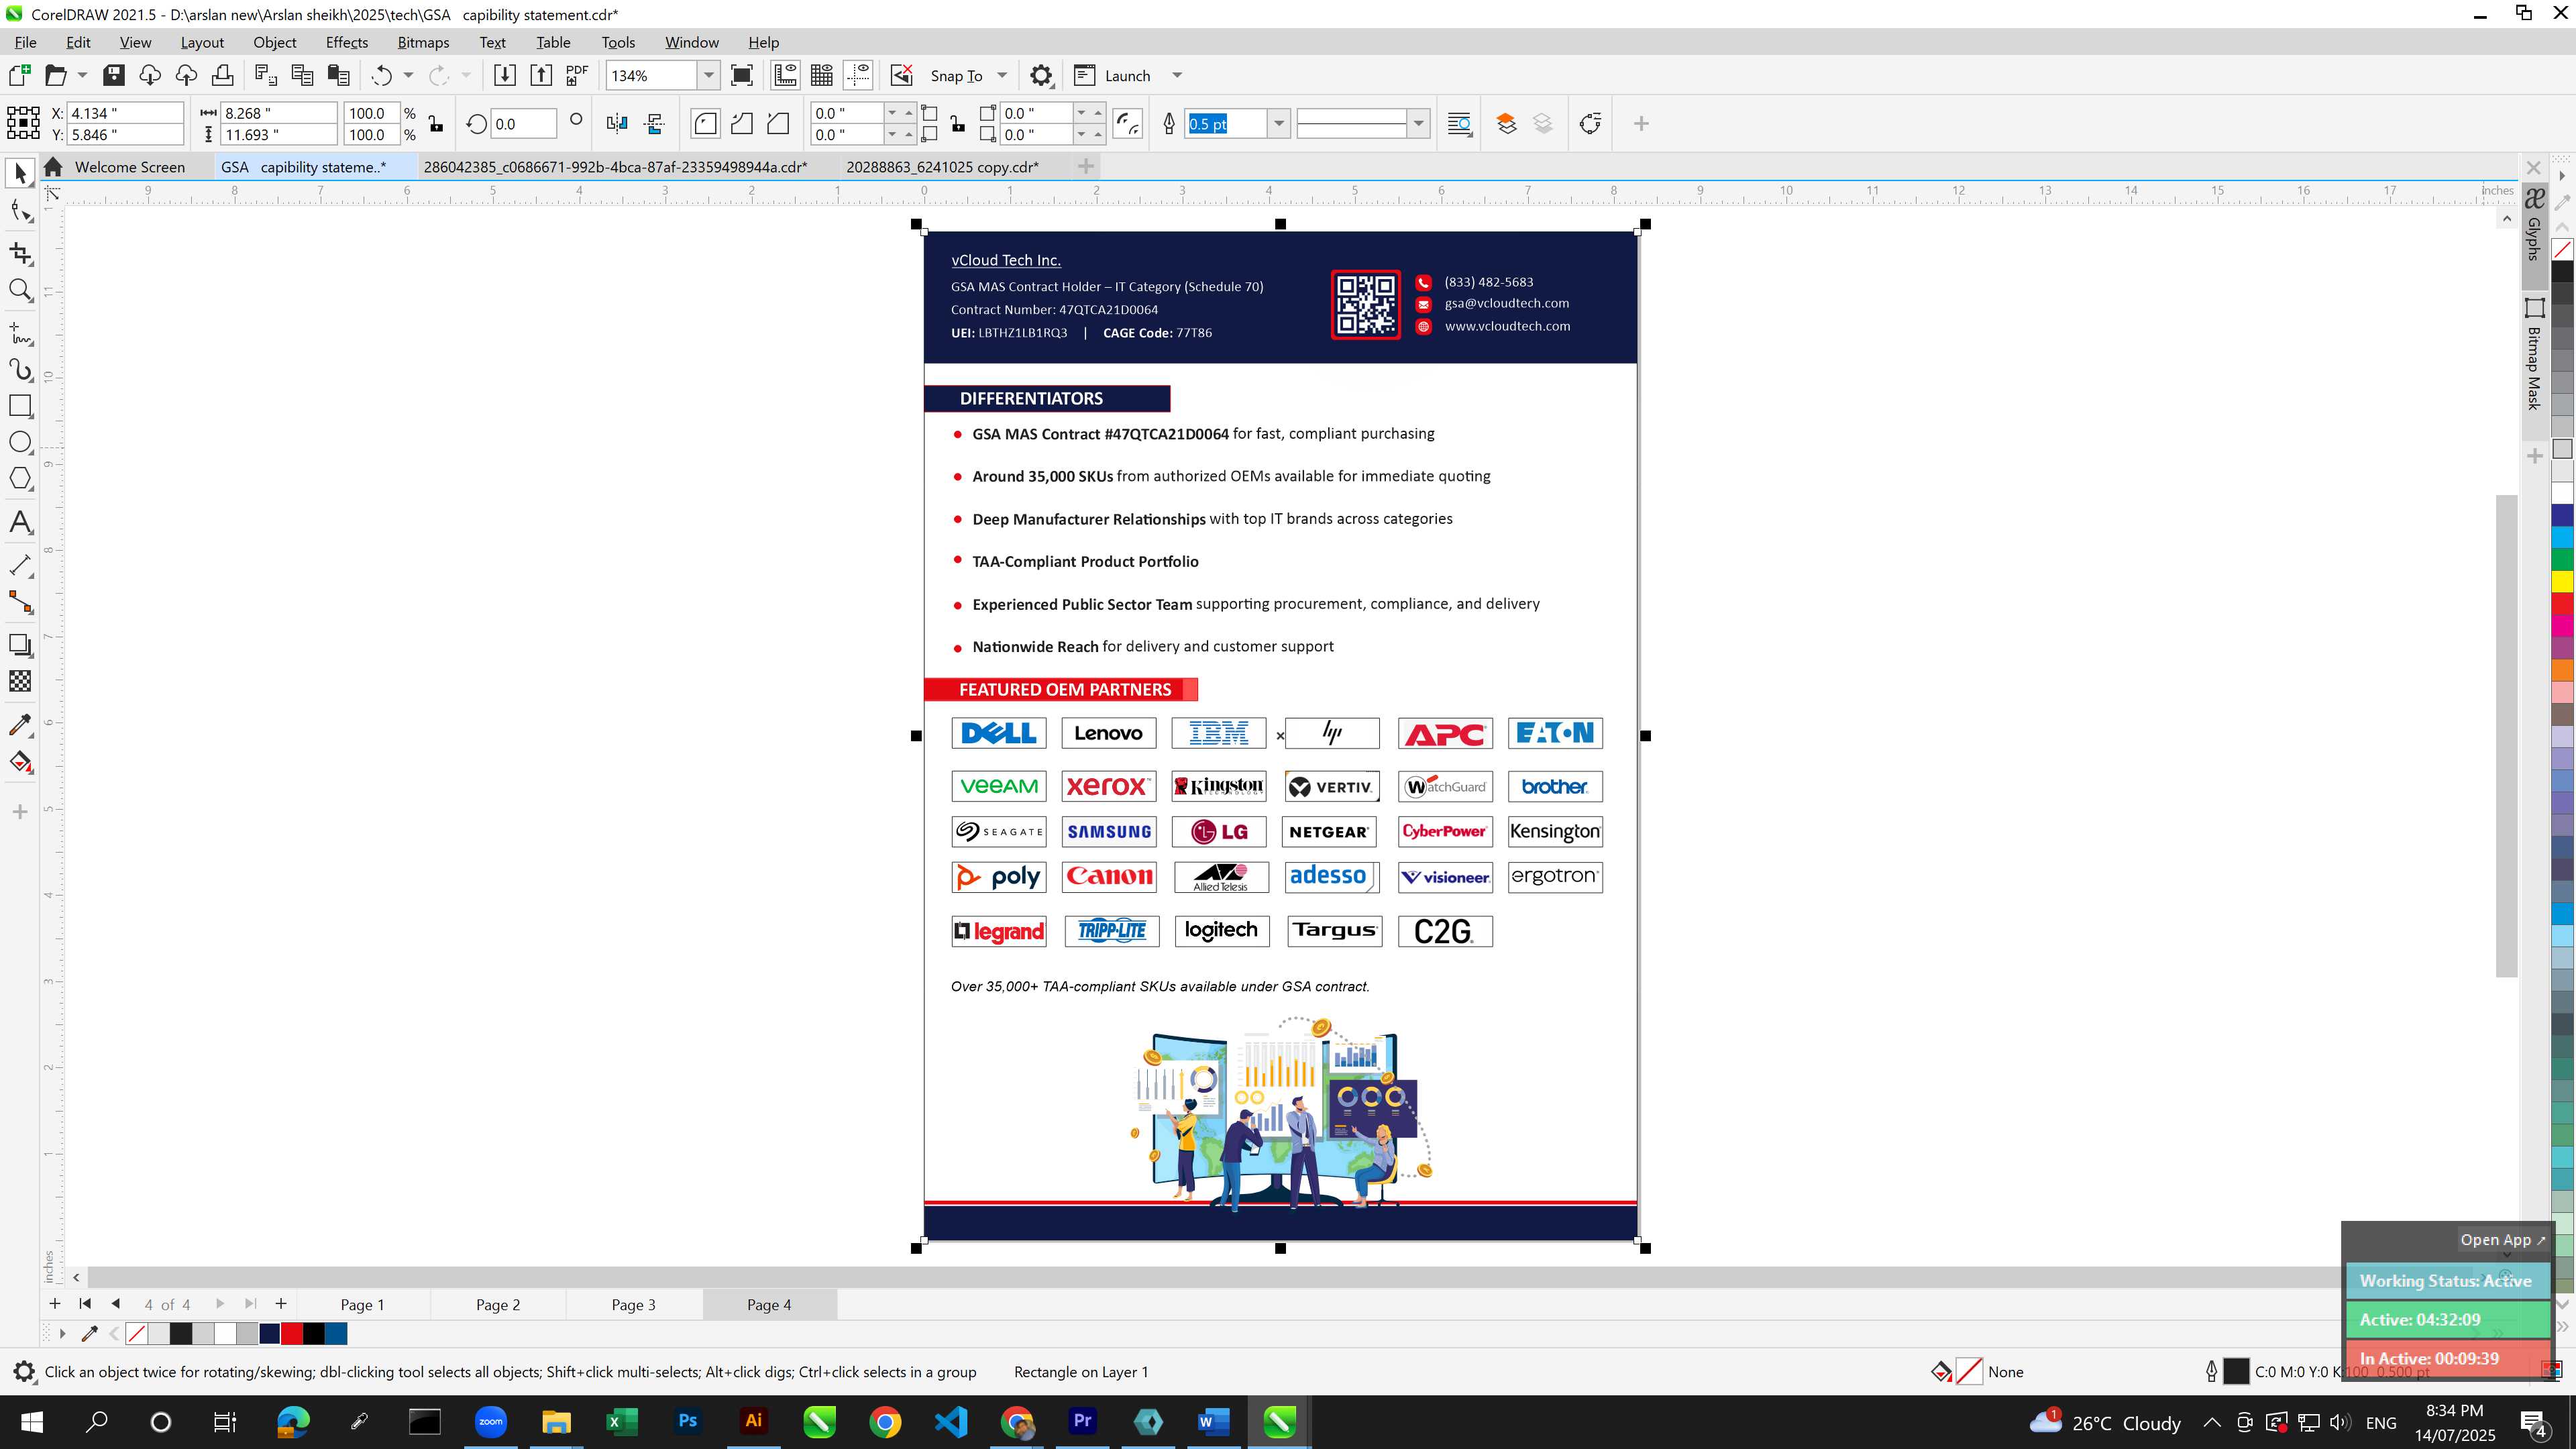Image resolution: width=2576 pixels, height=1449 pixels.
Task: Click the Mirror horizontally icon
Action: (x=617, y=124)
